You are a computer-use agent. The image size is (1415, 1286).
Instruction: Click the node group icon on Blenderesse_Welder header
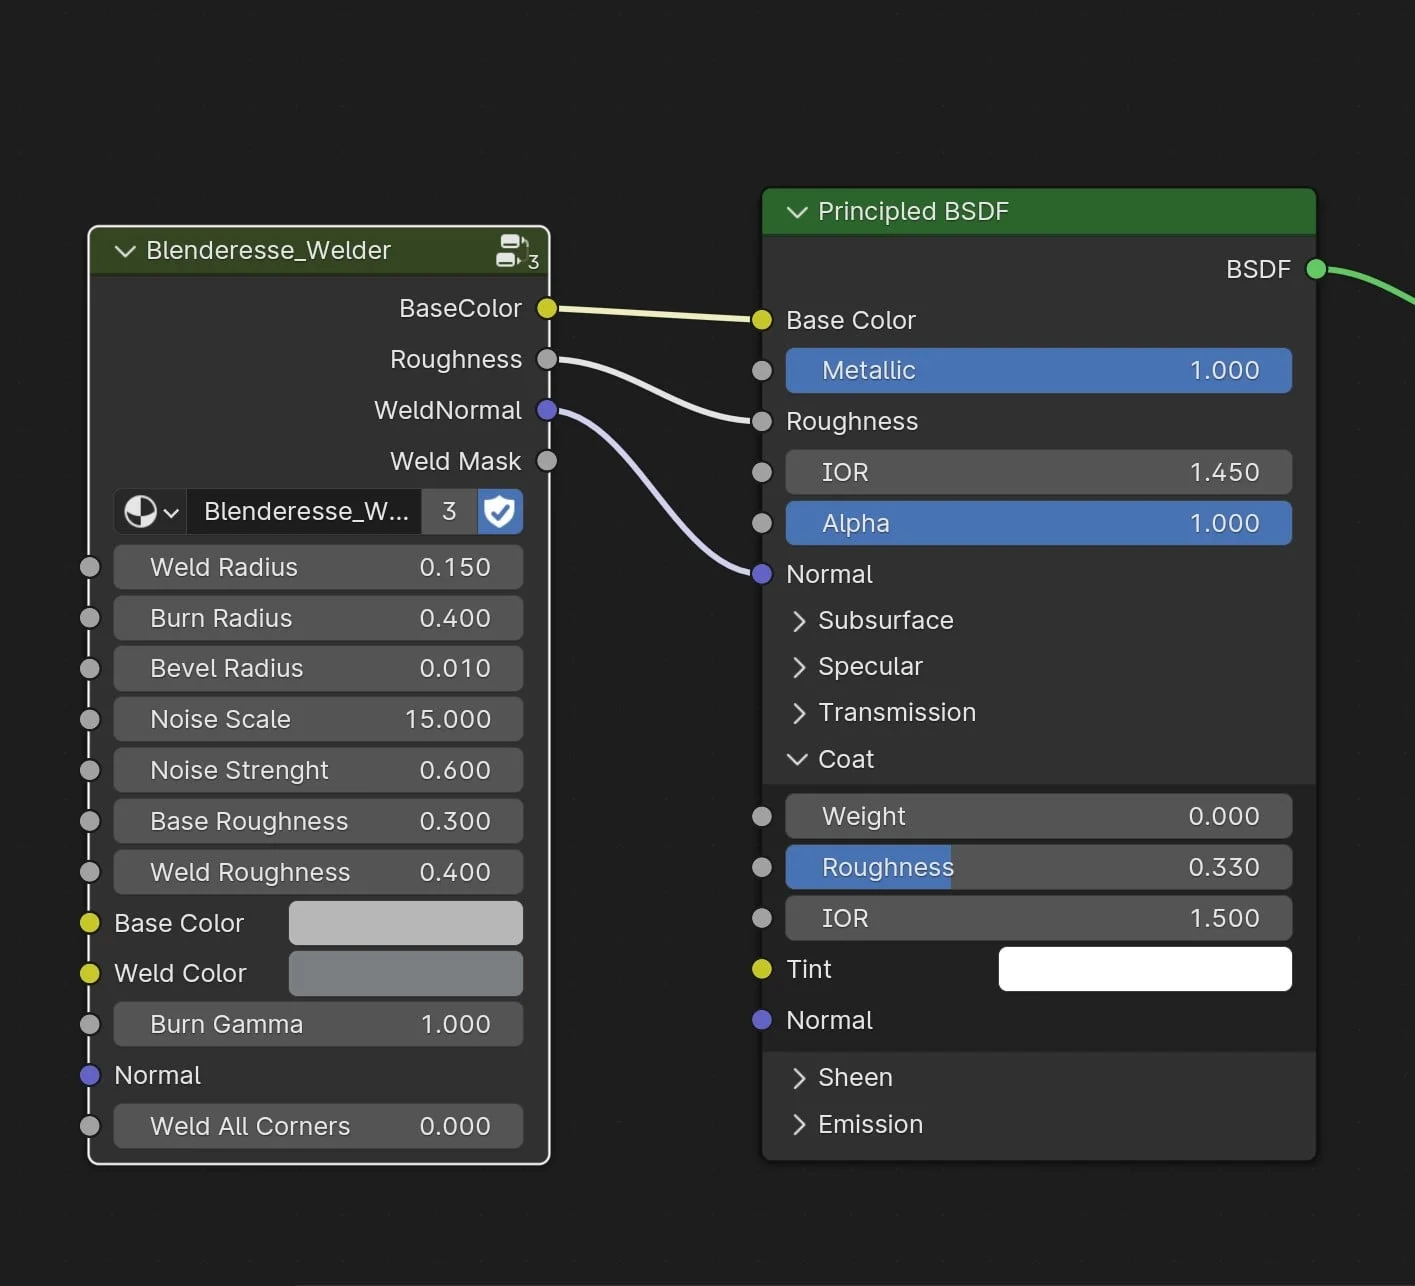tap(514, 250)
